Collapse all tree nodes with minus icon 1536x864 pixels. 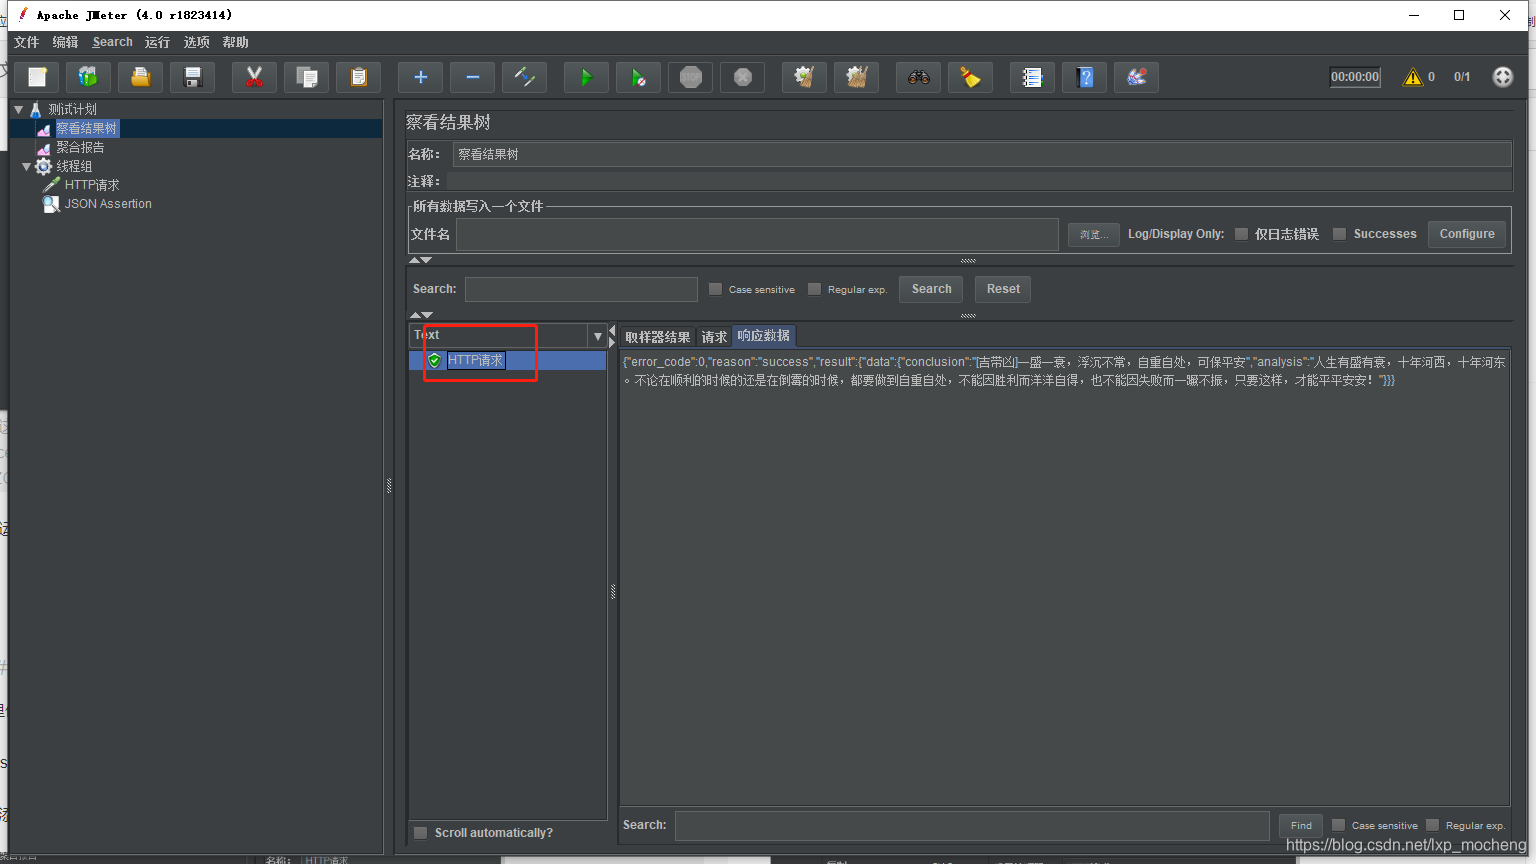pos(472,77)
